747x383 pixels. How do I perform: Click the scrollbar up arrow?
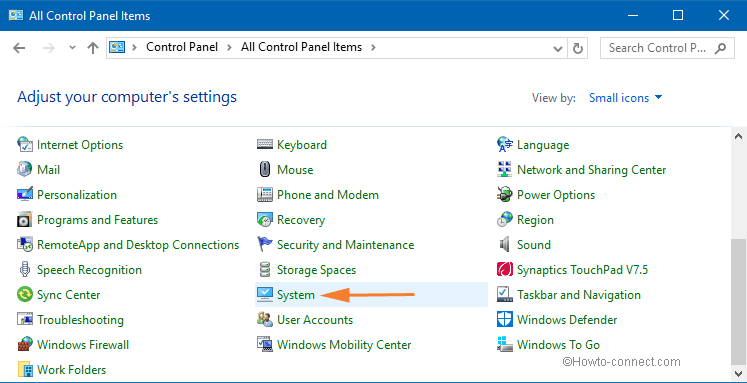(738, 137)
